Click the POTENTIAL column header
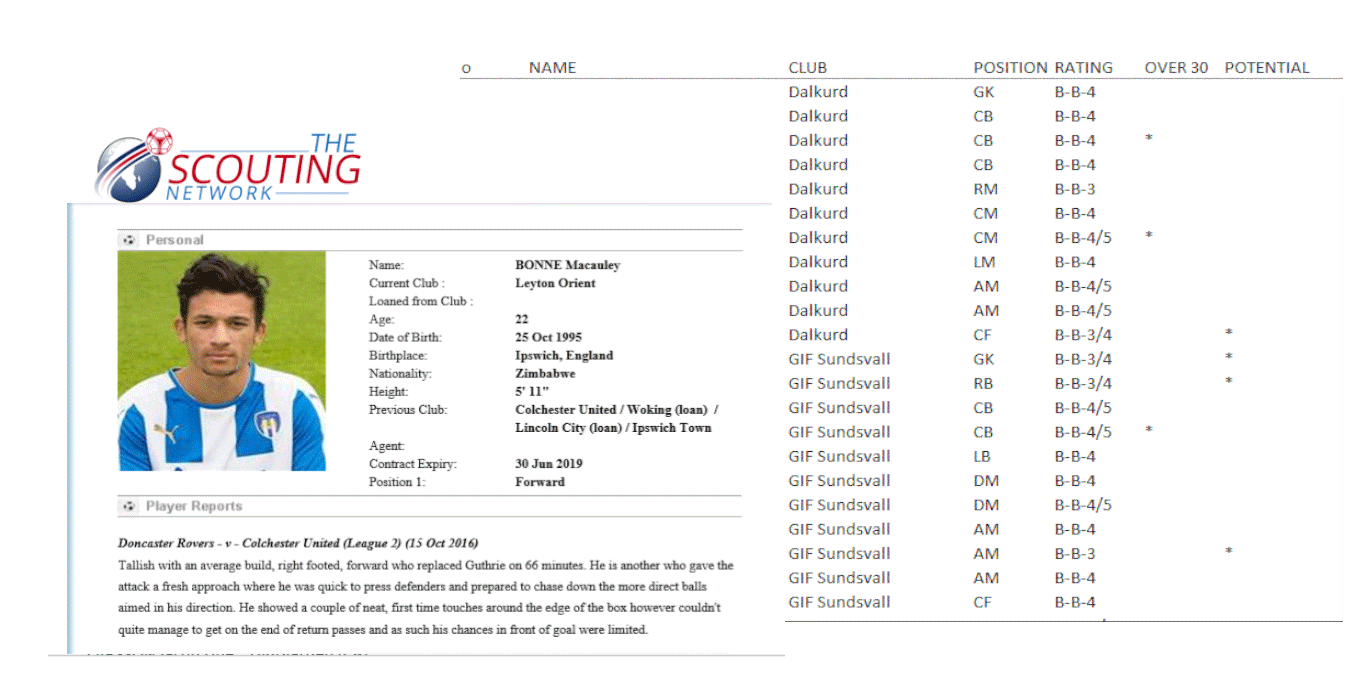Viewport: 1359px width, 700px height. [1267, 68]
